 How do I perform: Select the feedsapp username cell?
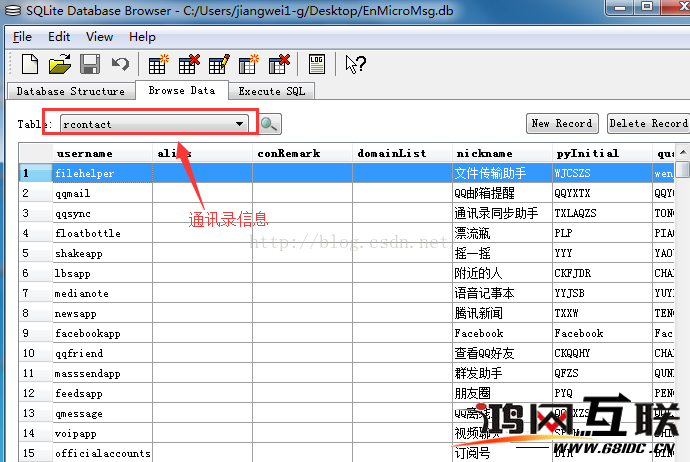click(x=103, y=393)
